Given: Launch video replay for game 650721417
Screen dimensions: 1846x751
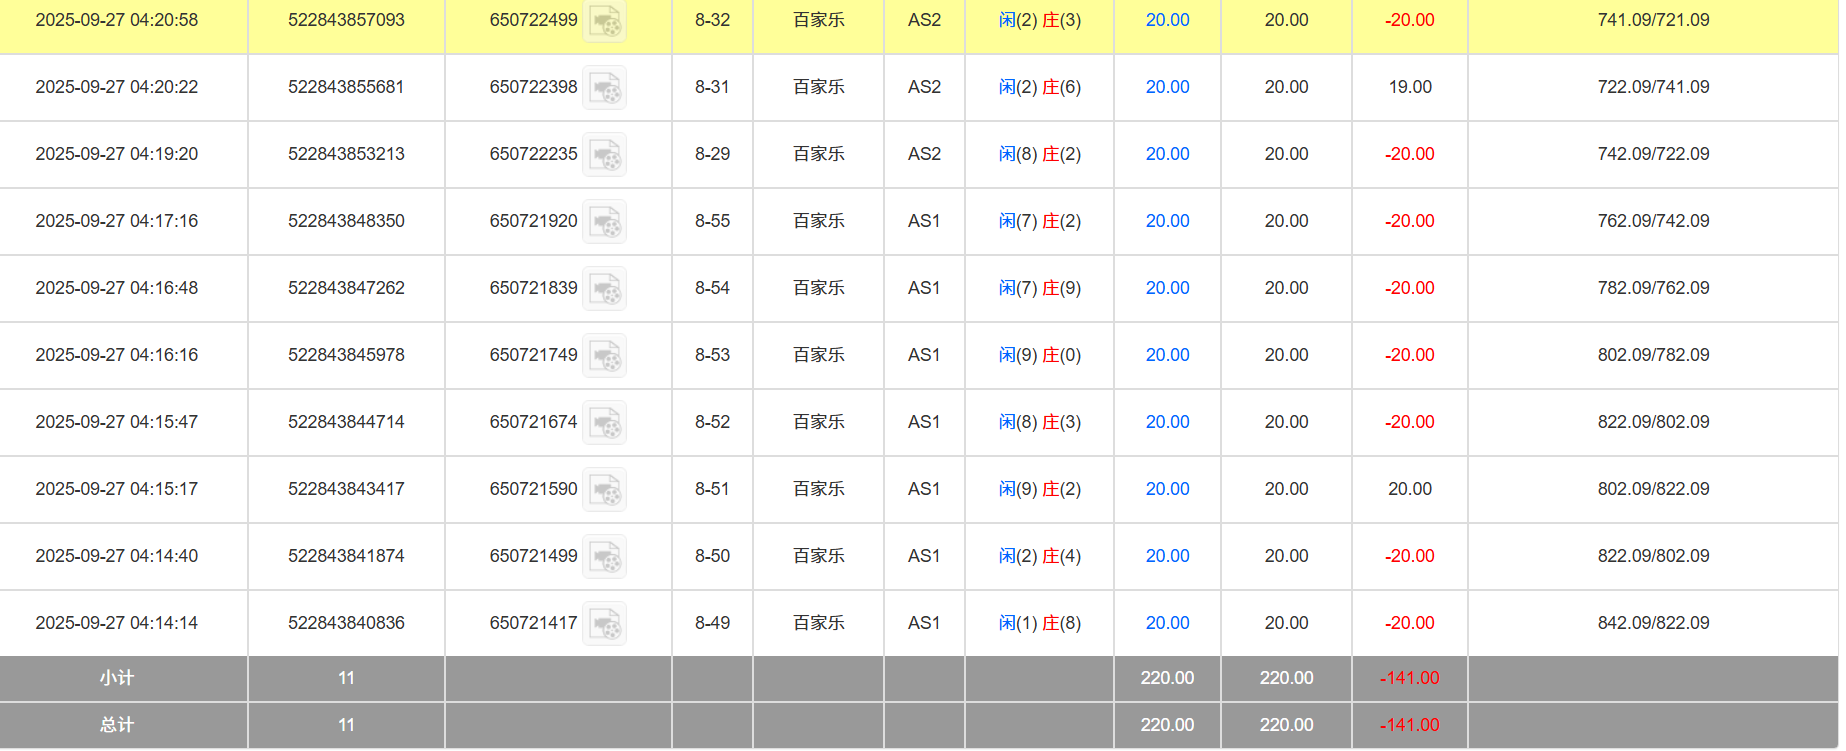Looking at the screenshot, I should [605, 624].
